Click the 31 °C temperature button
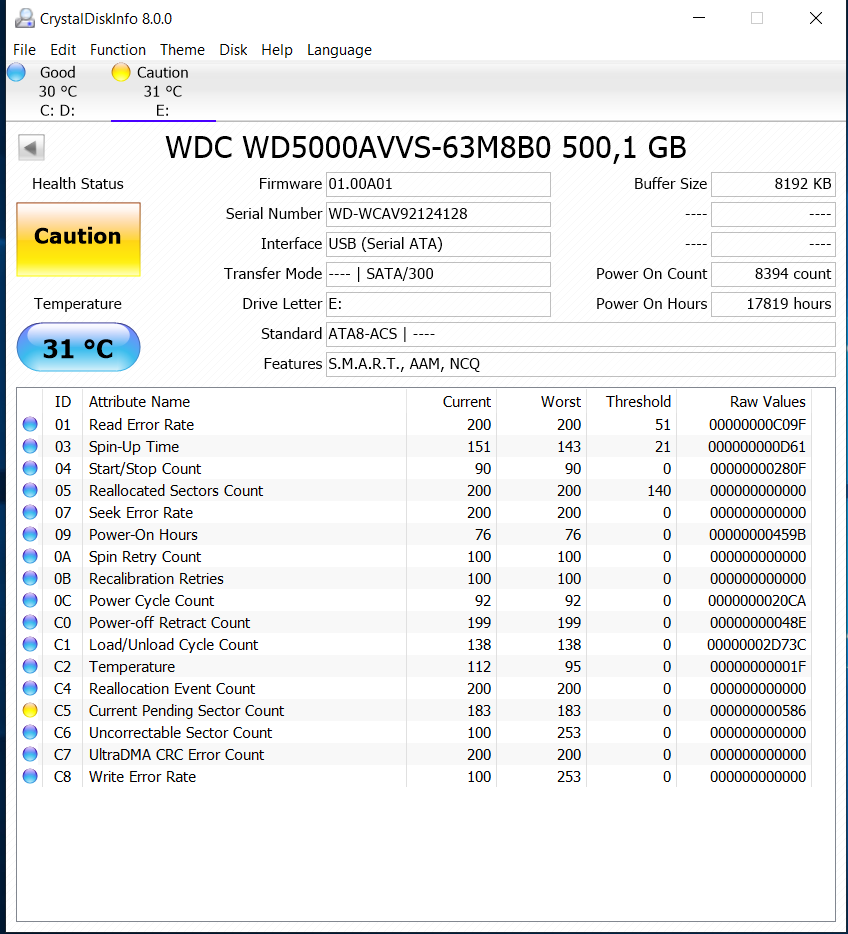This screenshot has height=934, width=848. (x=79, y=347)
